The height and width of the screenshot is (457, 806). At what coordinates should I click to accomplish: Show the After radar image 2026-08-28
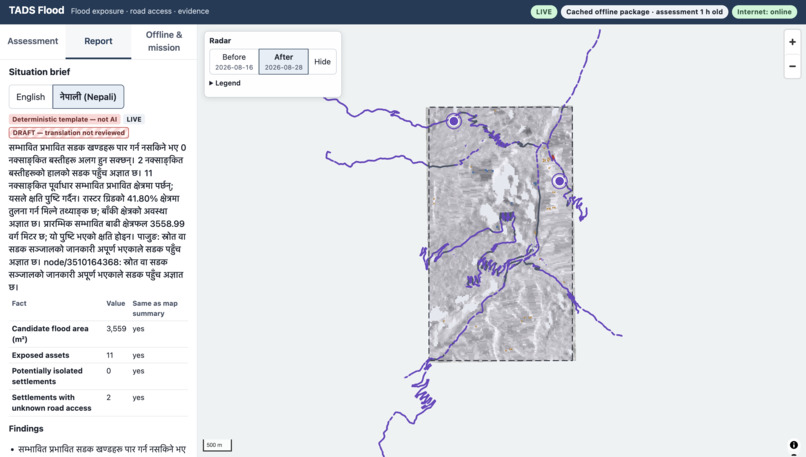click(x=284, y=62)
